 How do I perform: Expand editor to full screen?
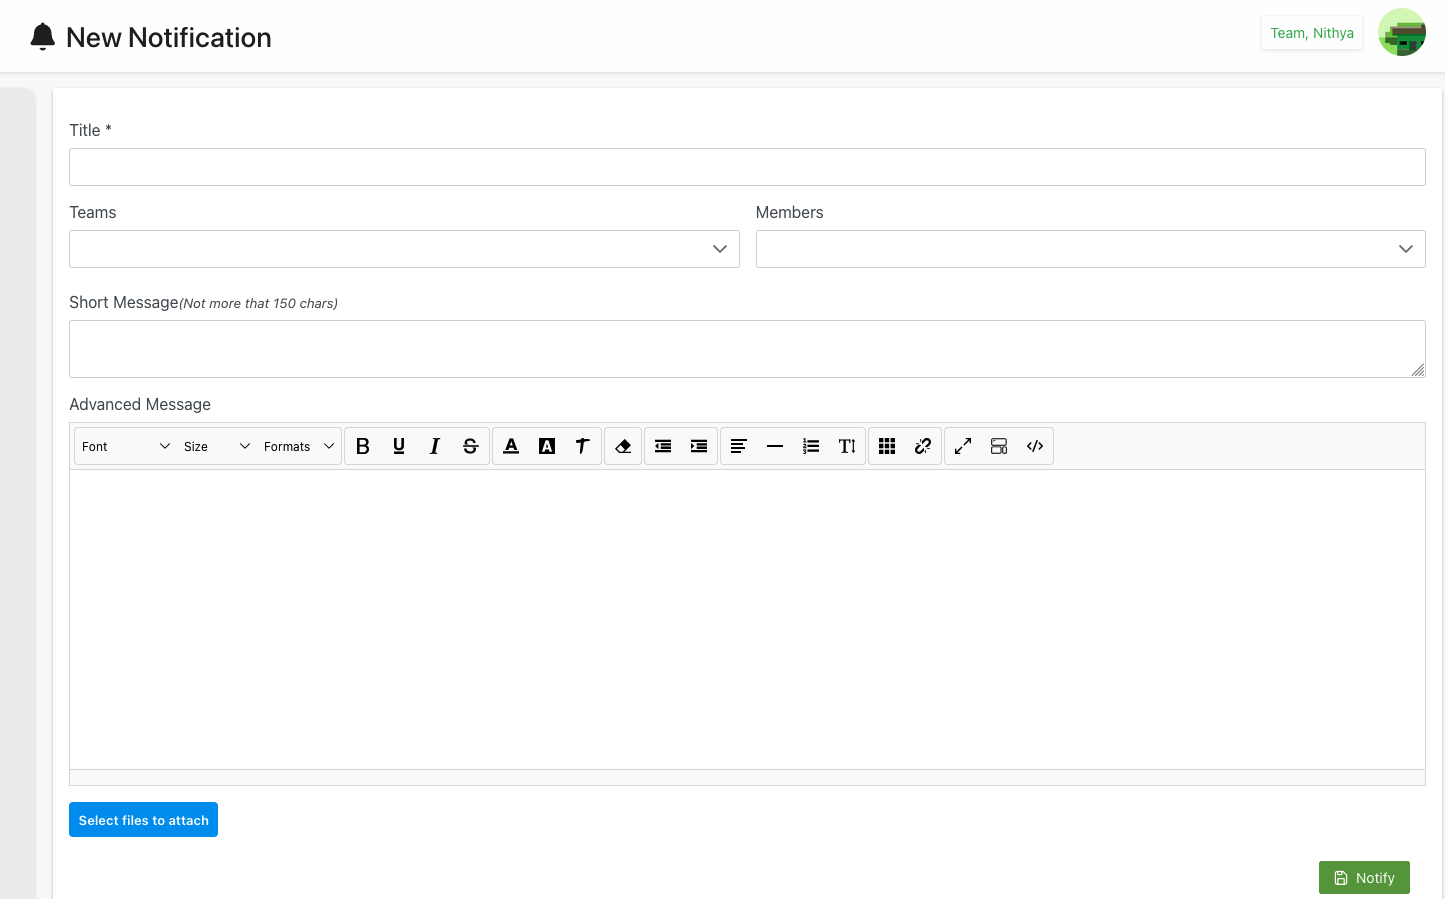[963, 446]
